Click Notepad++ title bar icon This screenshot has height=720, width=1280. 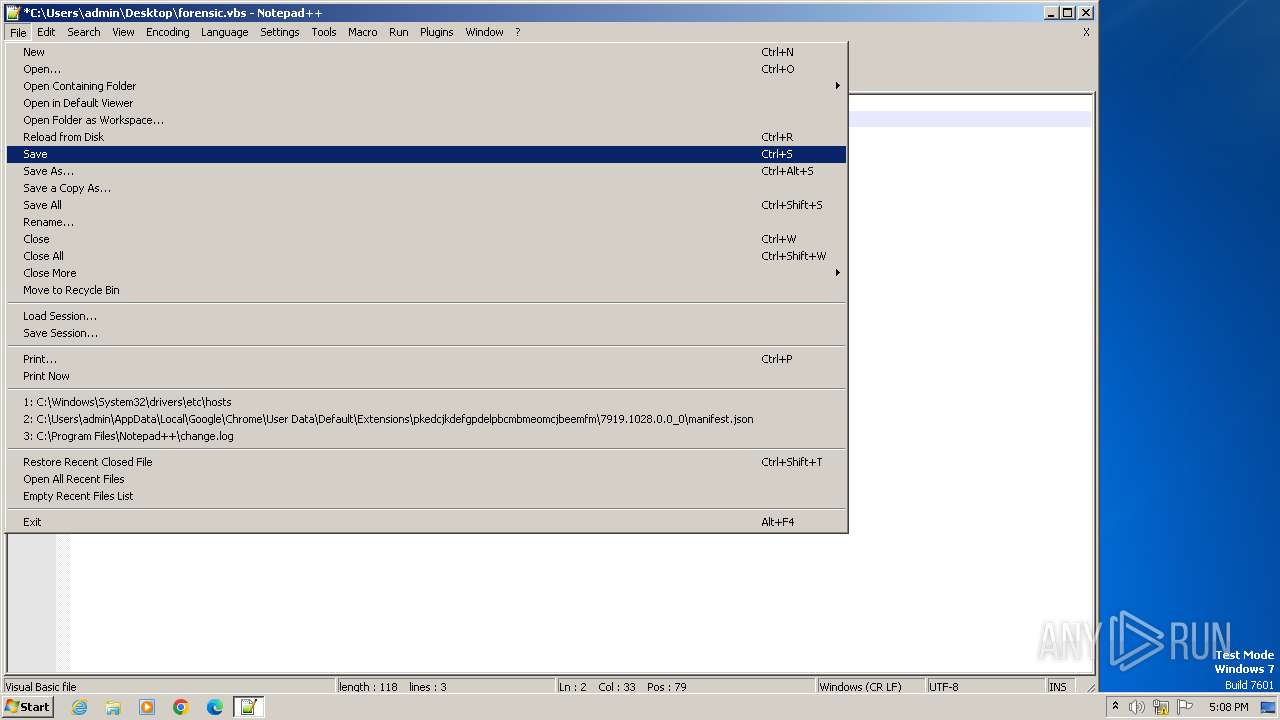tap(13, 13)
